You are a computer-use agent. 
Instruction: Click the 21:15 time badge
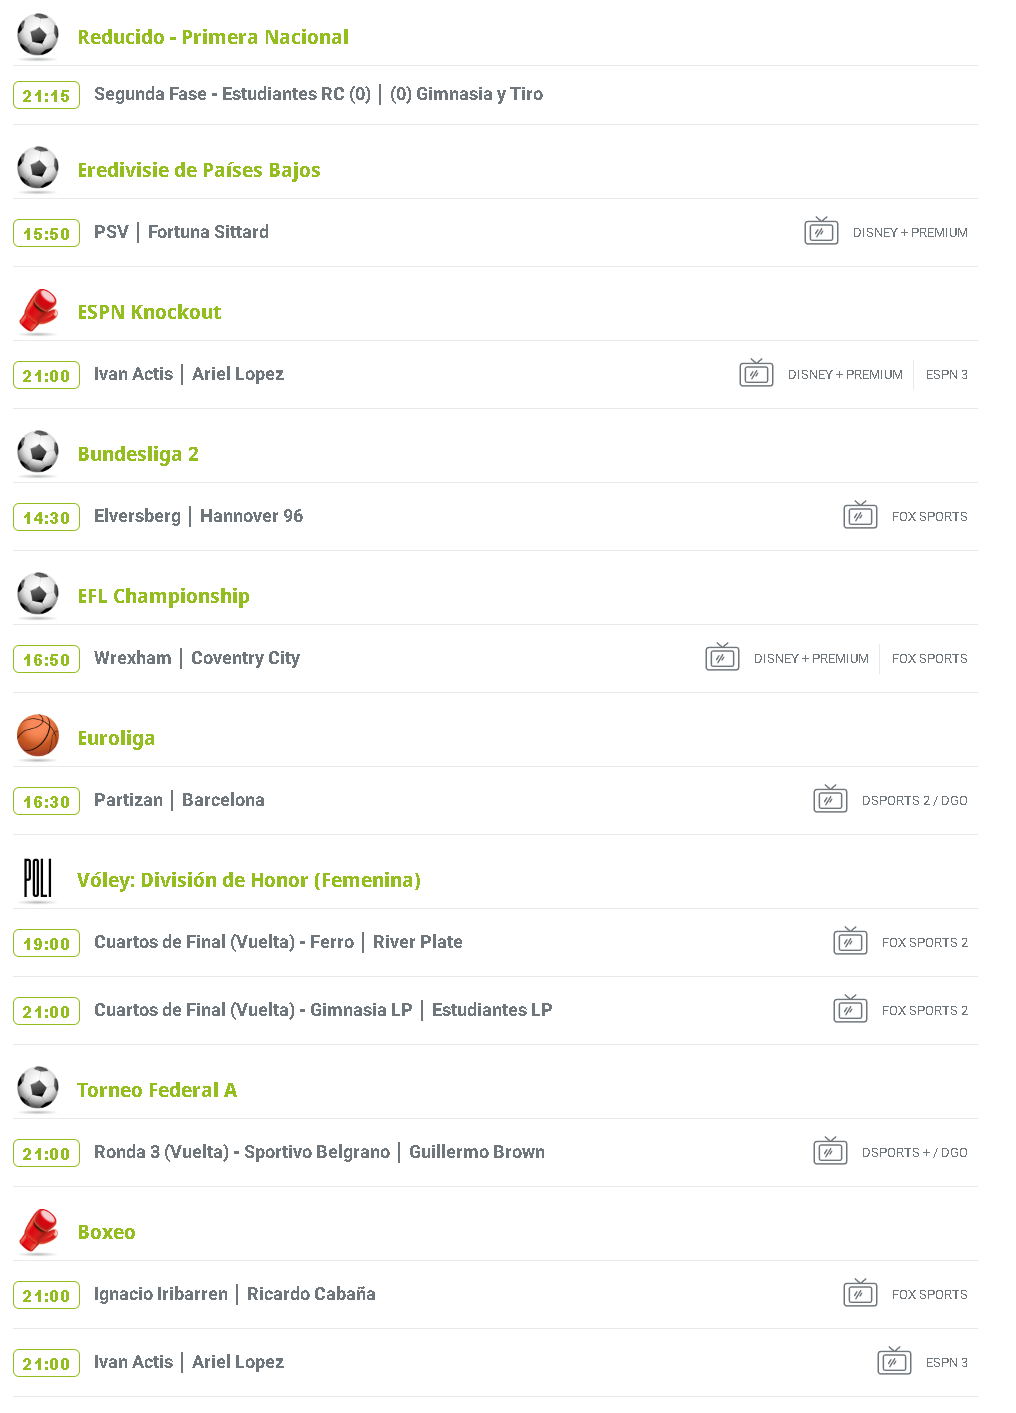46,96
